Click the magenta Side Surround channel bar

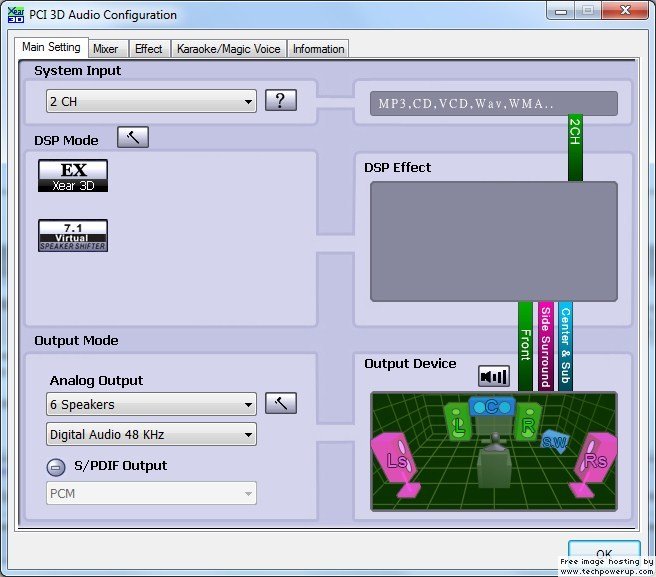click(546, 346)
